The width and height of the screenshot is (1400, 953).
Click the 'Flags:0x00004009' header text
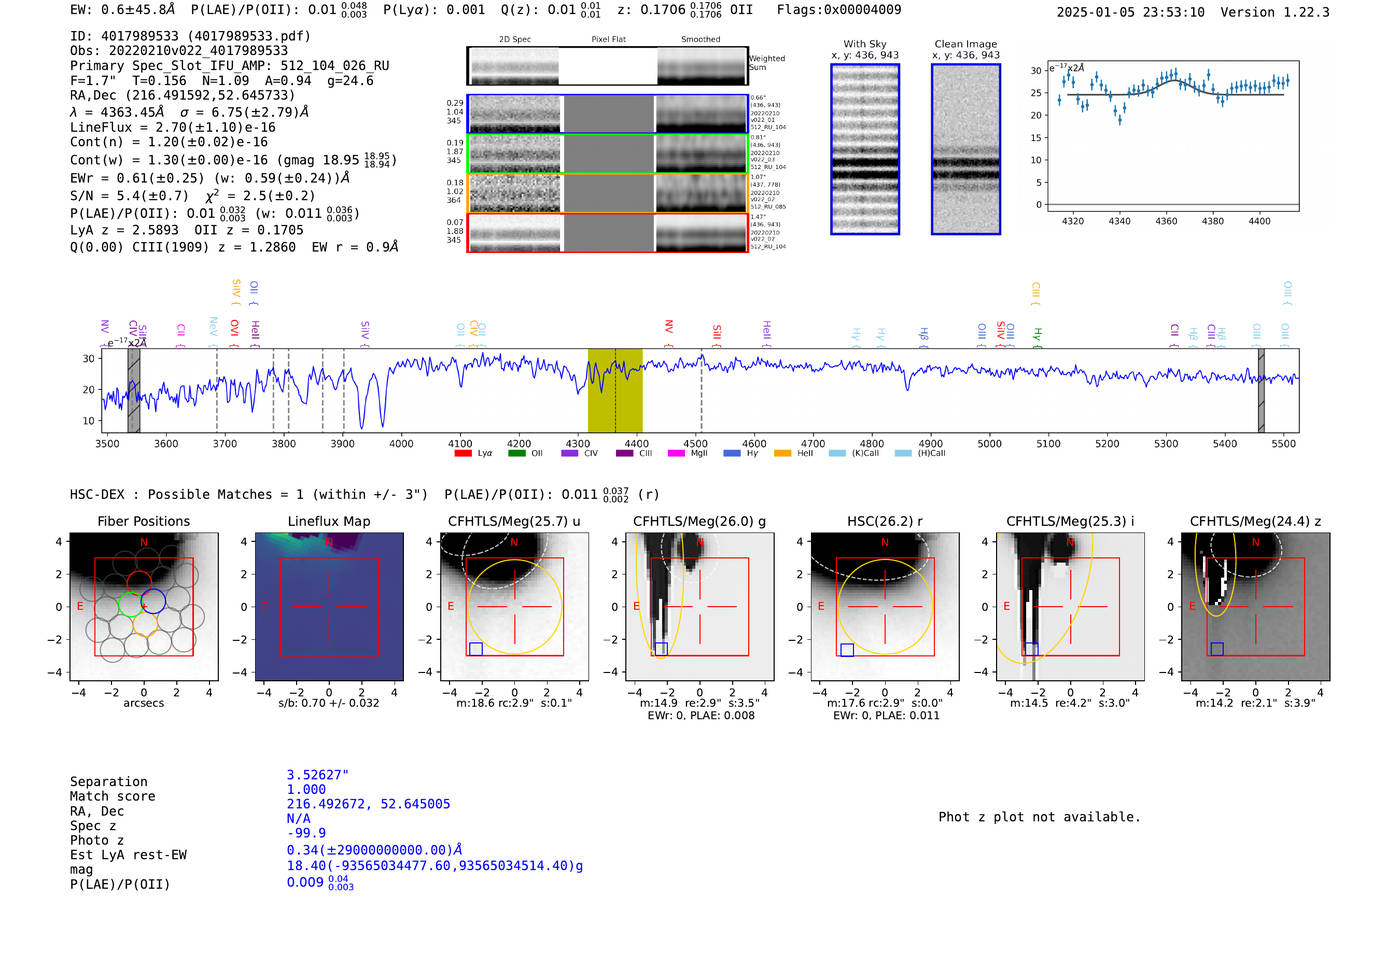[x=839, y=10]
